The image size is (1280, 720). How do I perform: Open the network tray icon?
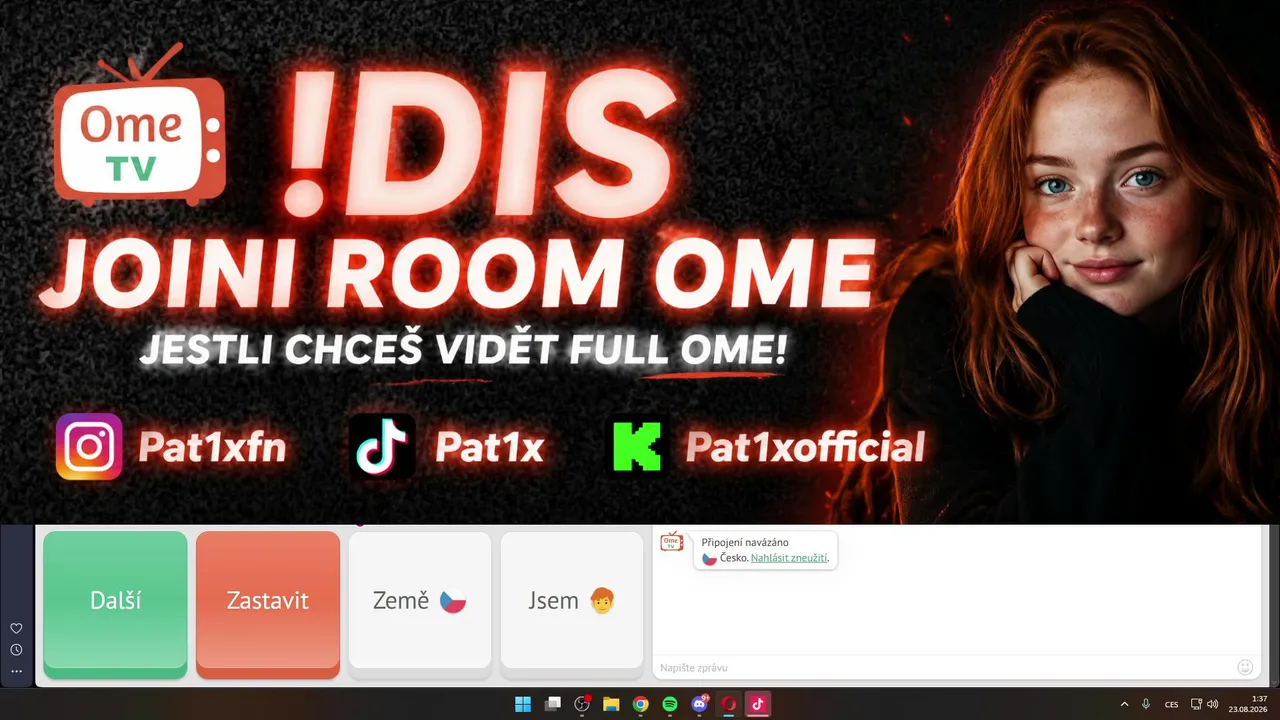click(x=1197, y=704)
